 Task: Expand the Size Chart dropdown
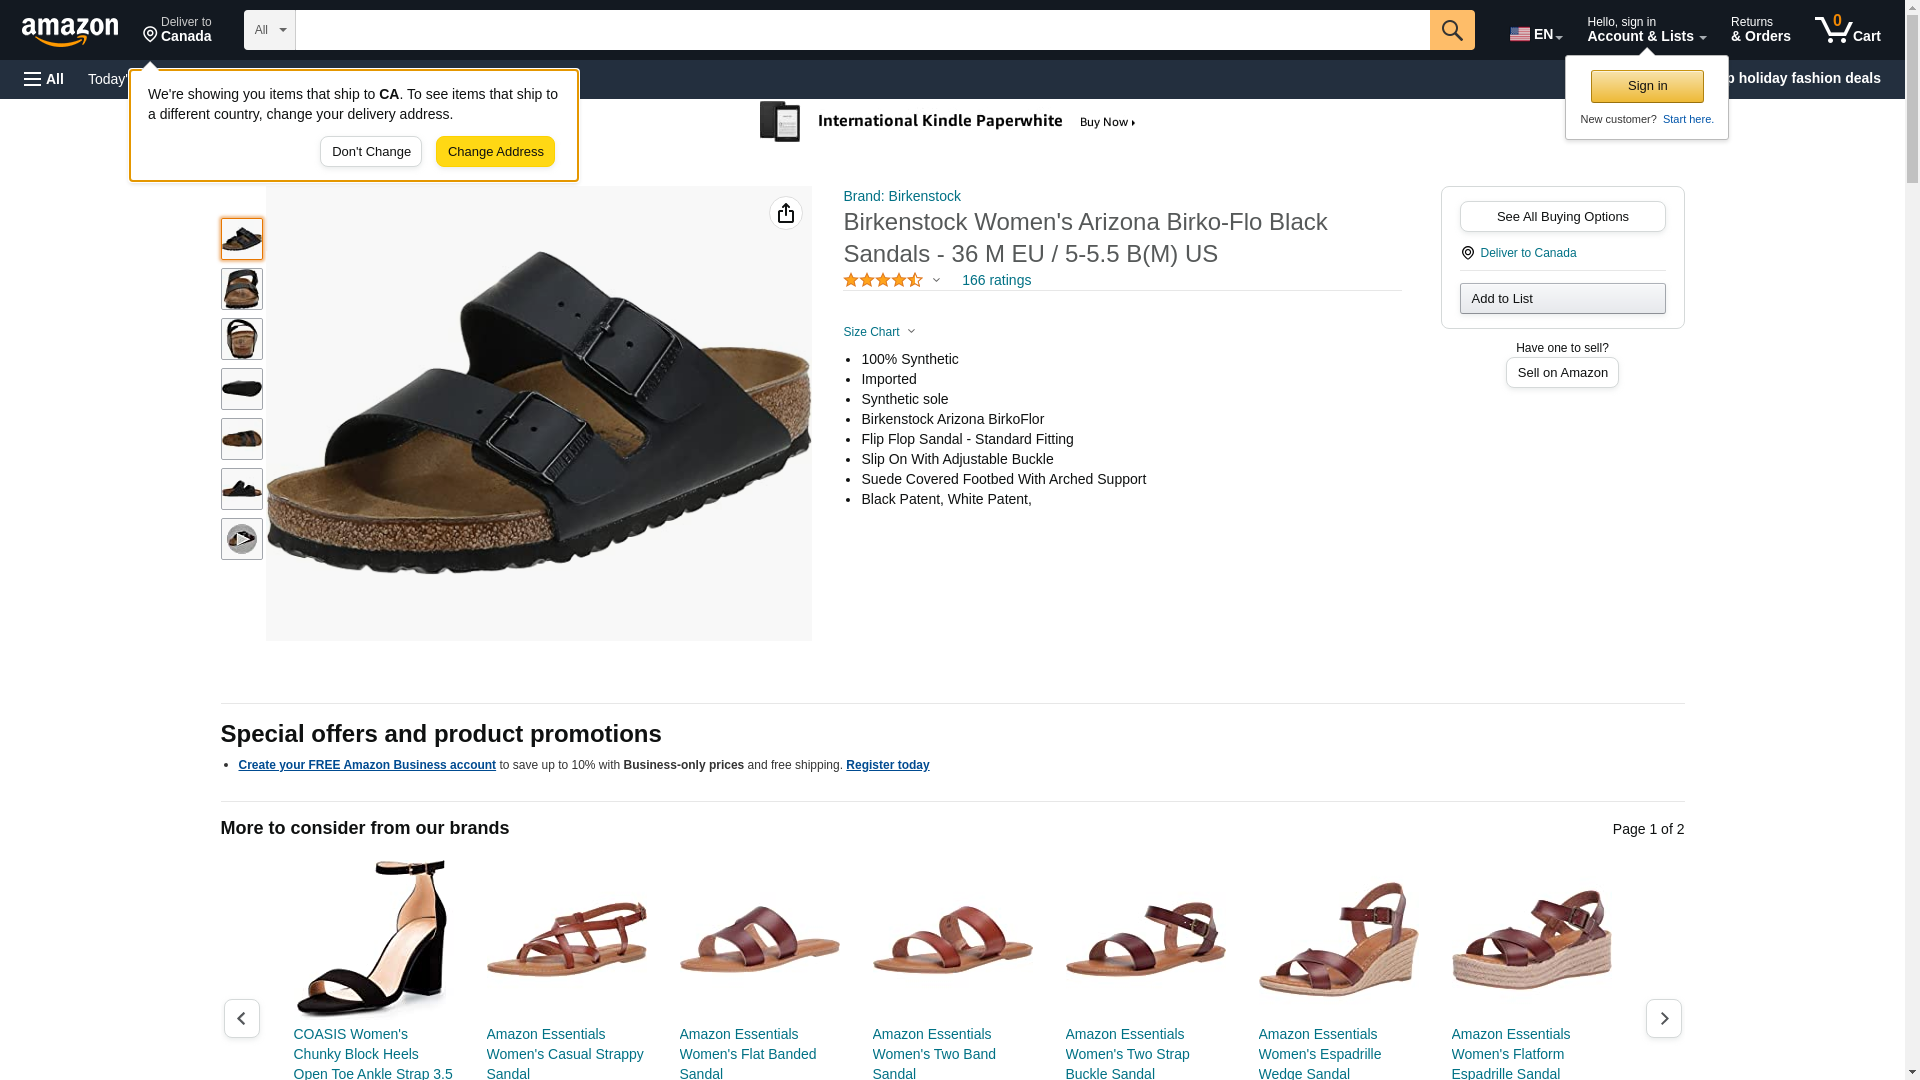point(879,332)
